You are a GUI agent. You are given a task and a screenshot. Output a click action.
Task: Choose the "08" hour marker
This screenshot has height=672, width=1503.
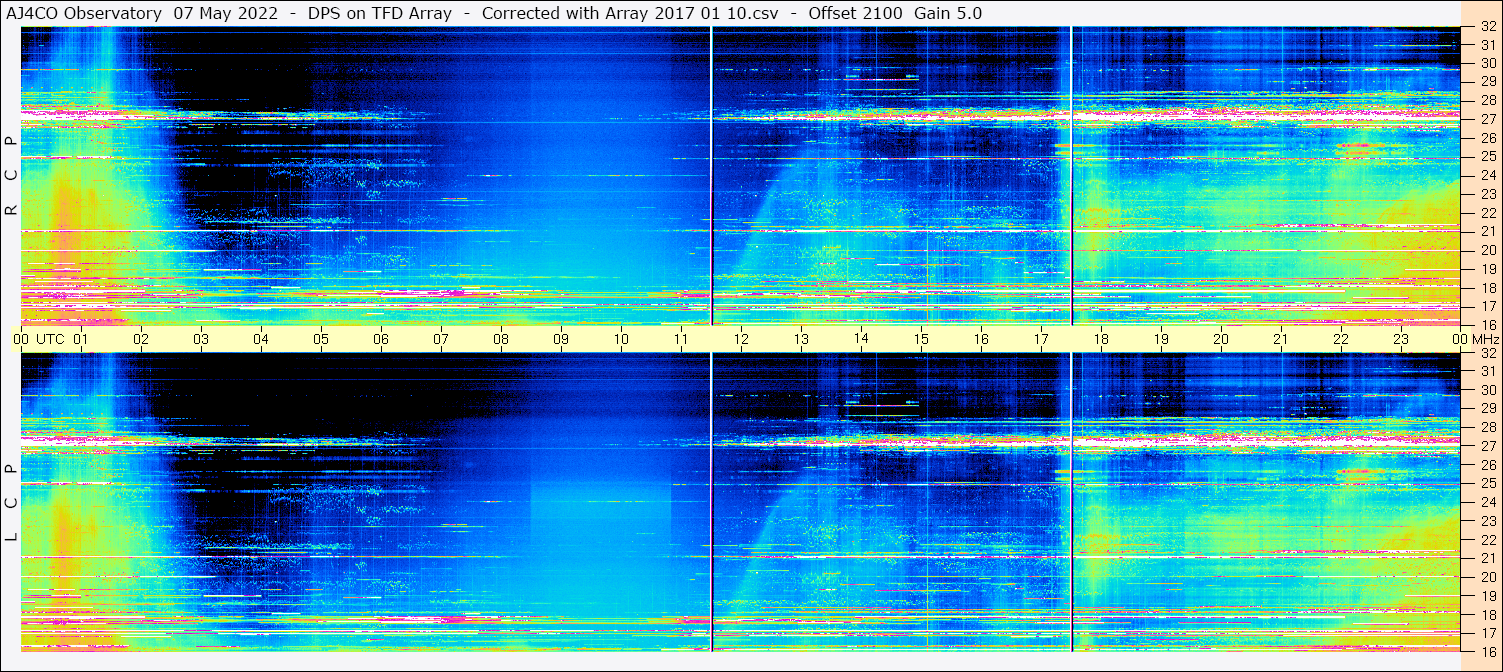coord(501,339)
